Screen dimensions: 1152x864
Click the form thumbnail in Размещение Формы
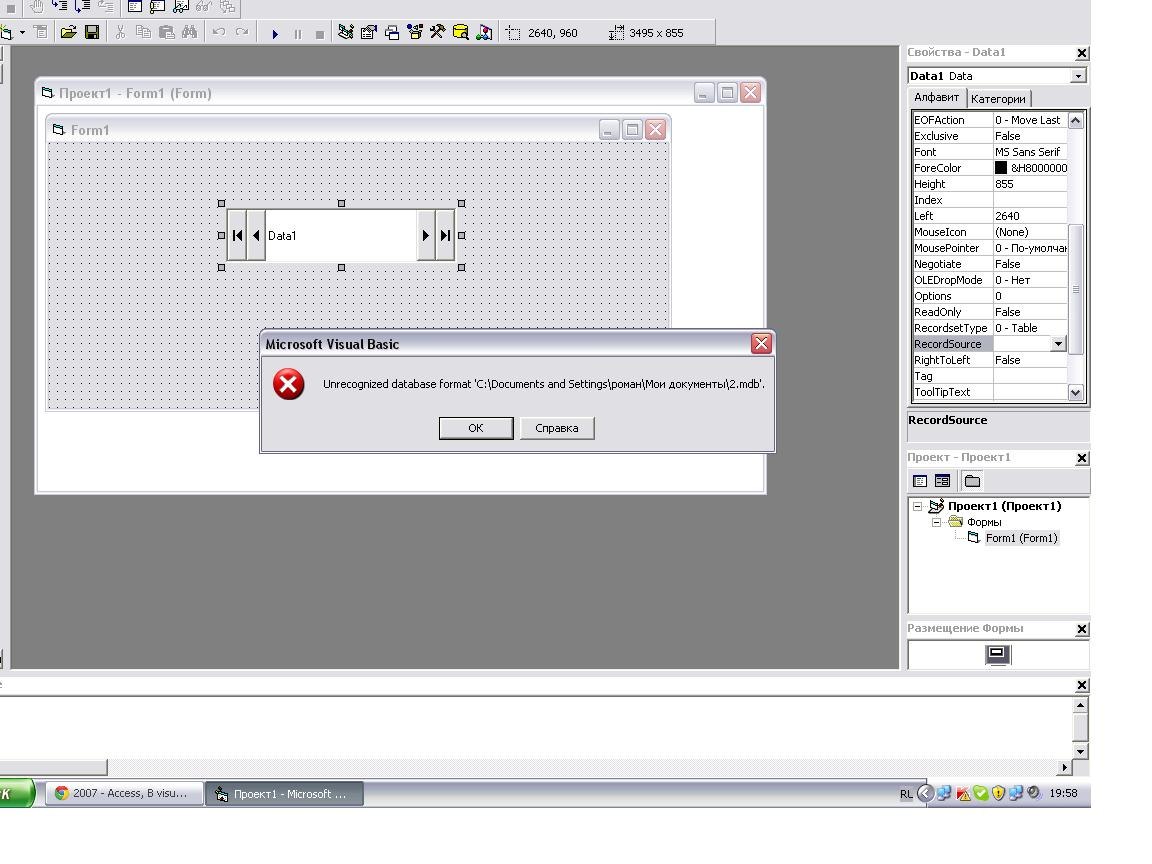[998, 654]
